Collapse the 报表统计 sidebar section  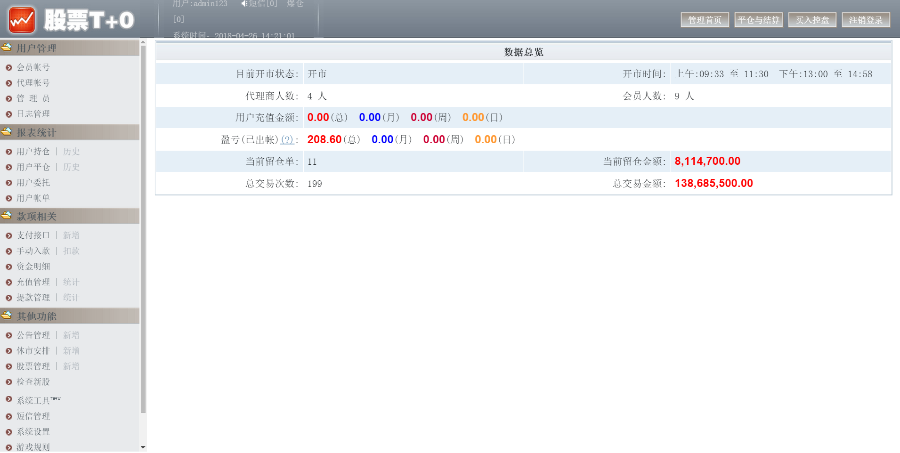[69, 132]
